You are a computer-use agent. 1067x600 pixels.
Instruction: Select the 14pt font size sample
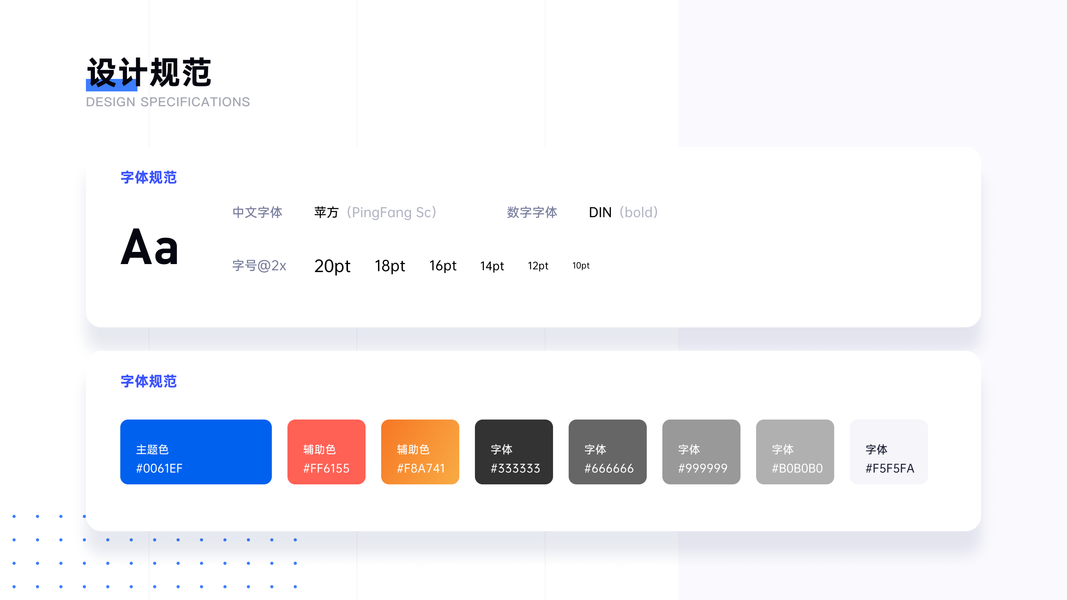coord(492,266)
